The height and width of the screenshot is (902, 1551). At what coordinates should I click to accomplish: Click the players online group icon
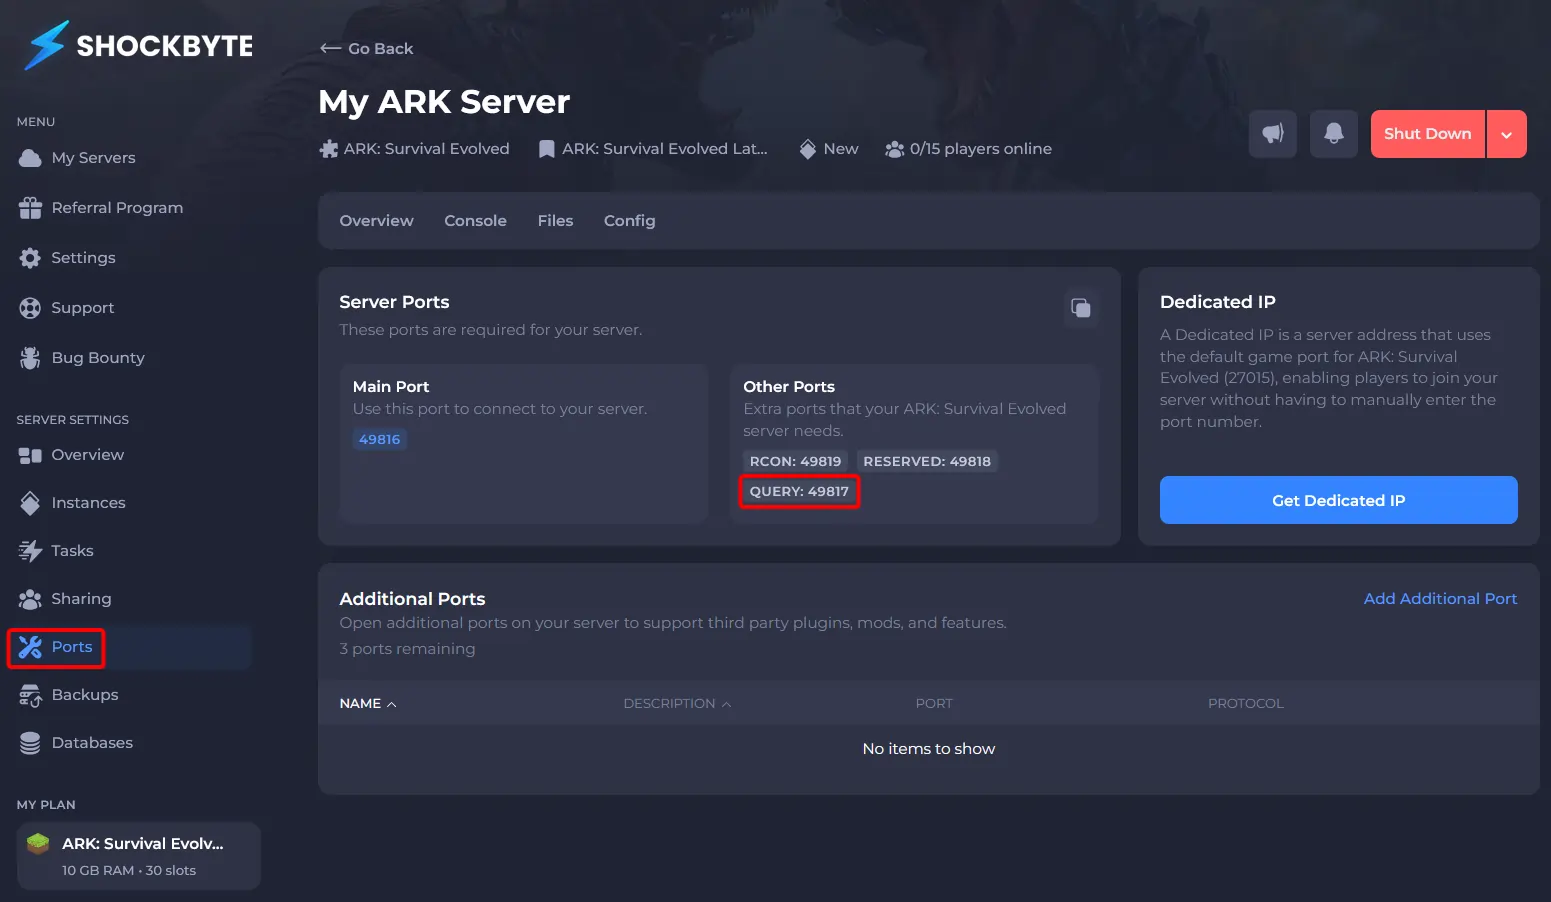tap(894, 149)
